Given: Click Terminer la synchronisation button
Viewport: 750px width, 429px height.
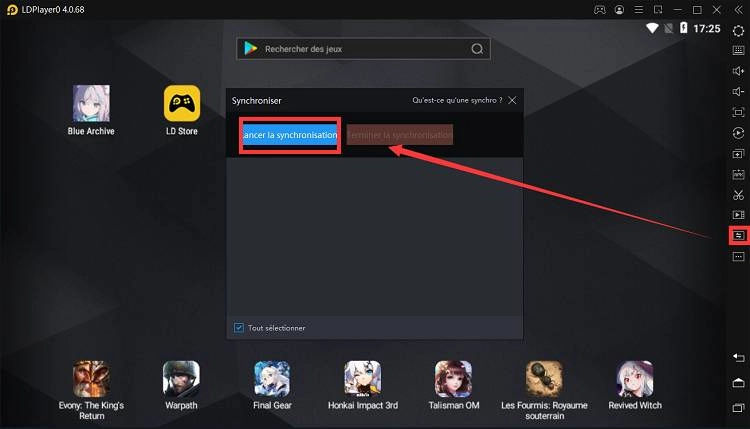Looking at the screenshot, I should pos(399,135).
